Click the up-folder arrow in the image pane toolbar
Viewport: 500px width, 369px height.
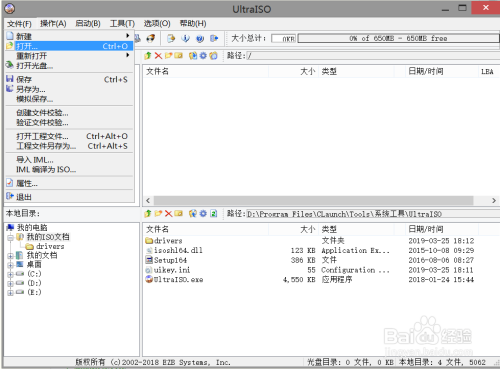pyautogui.click(x=148, y=55)
